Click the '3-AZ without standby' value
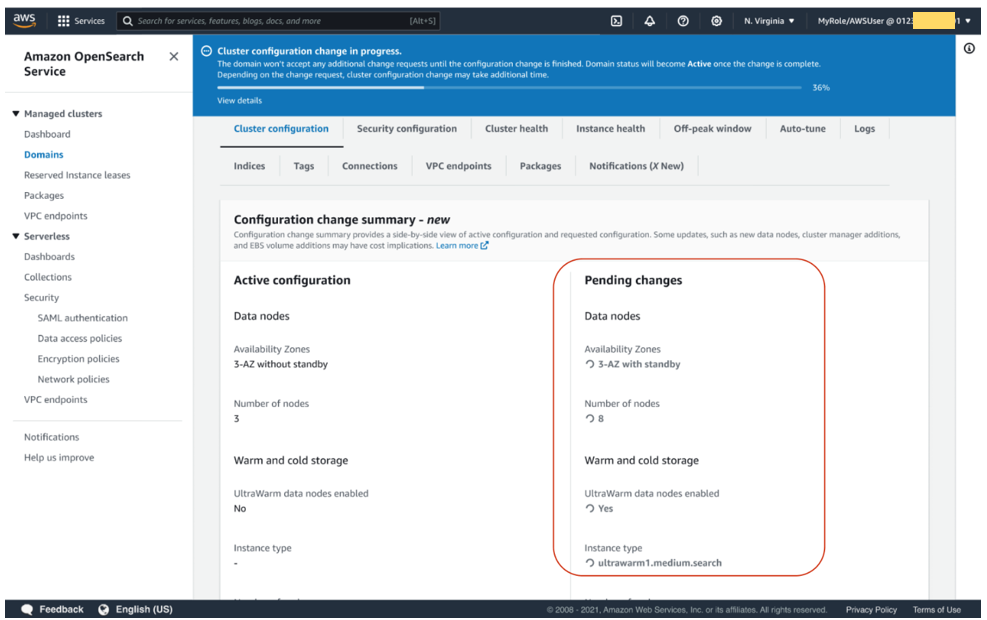 [x=281, y=364]
